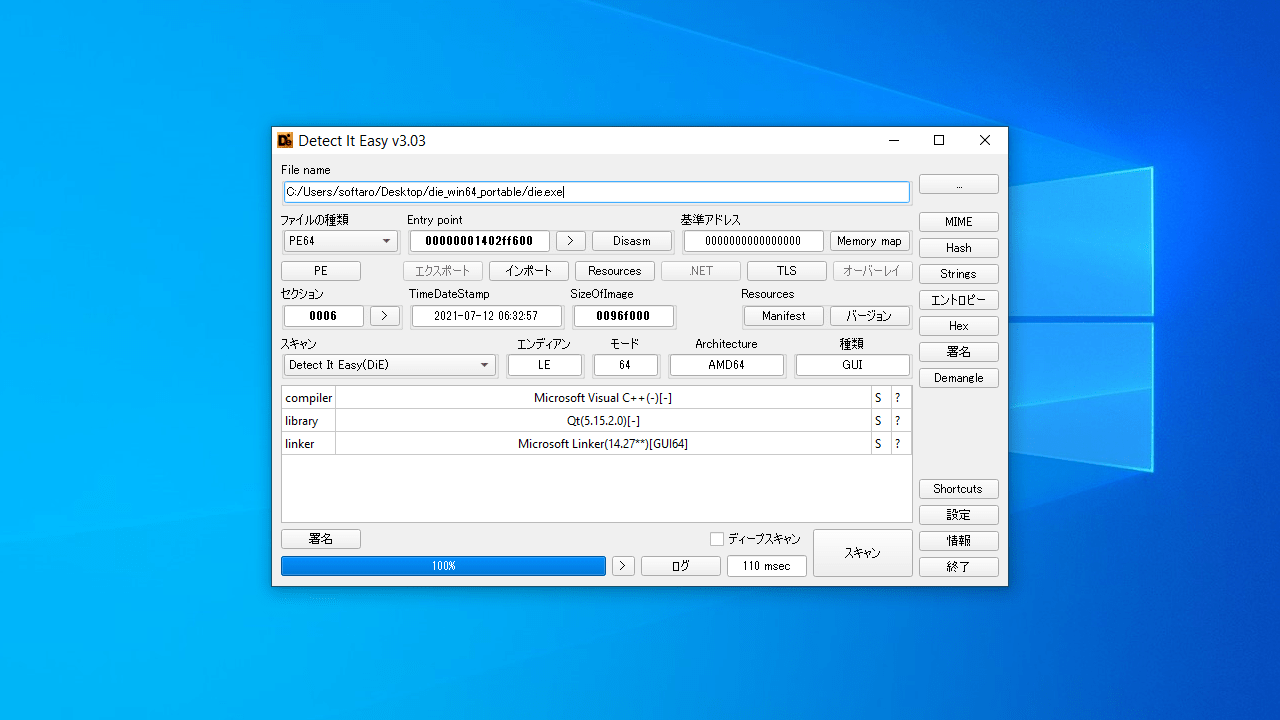
Task: Click the Entry point value field
Action: 480,241
